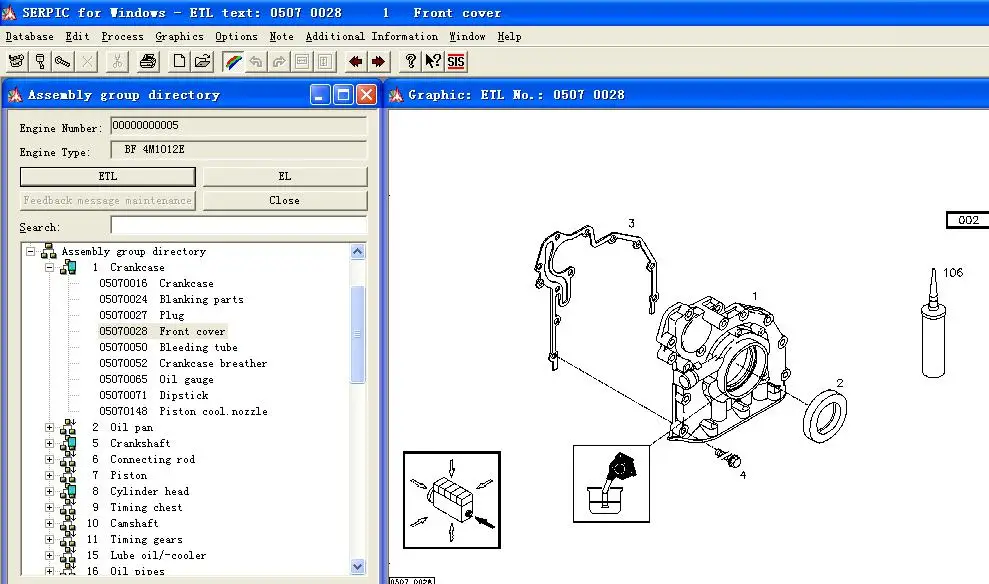Viewport: 989px width, 584px height.
Task: Open the Additional Information menu
Action: pos(372,37)
